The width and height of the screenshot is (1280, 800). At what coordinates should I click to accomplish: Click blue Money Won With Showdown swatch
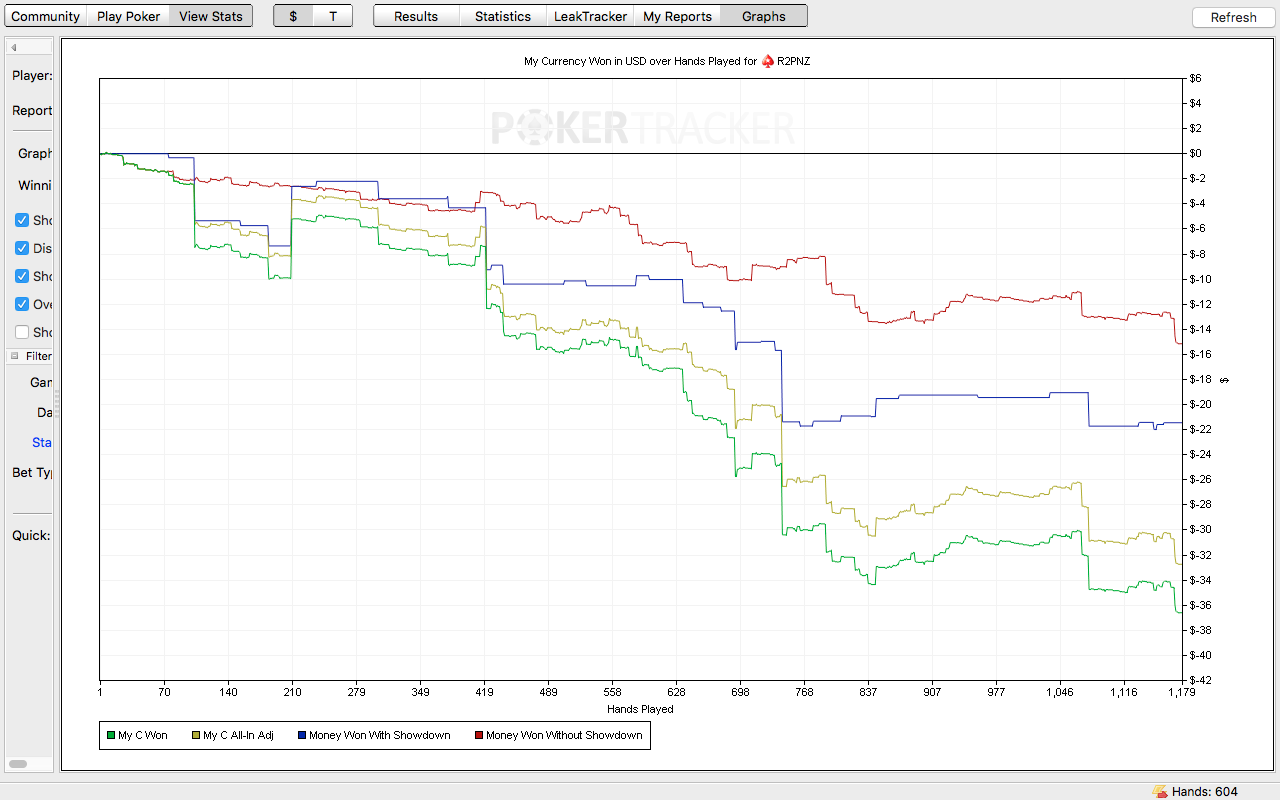click(302, 736)
